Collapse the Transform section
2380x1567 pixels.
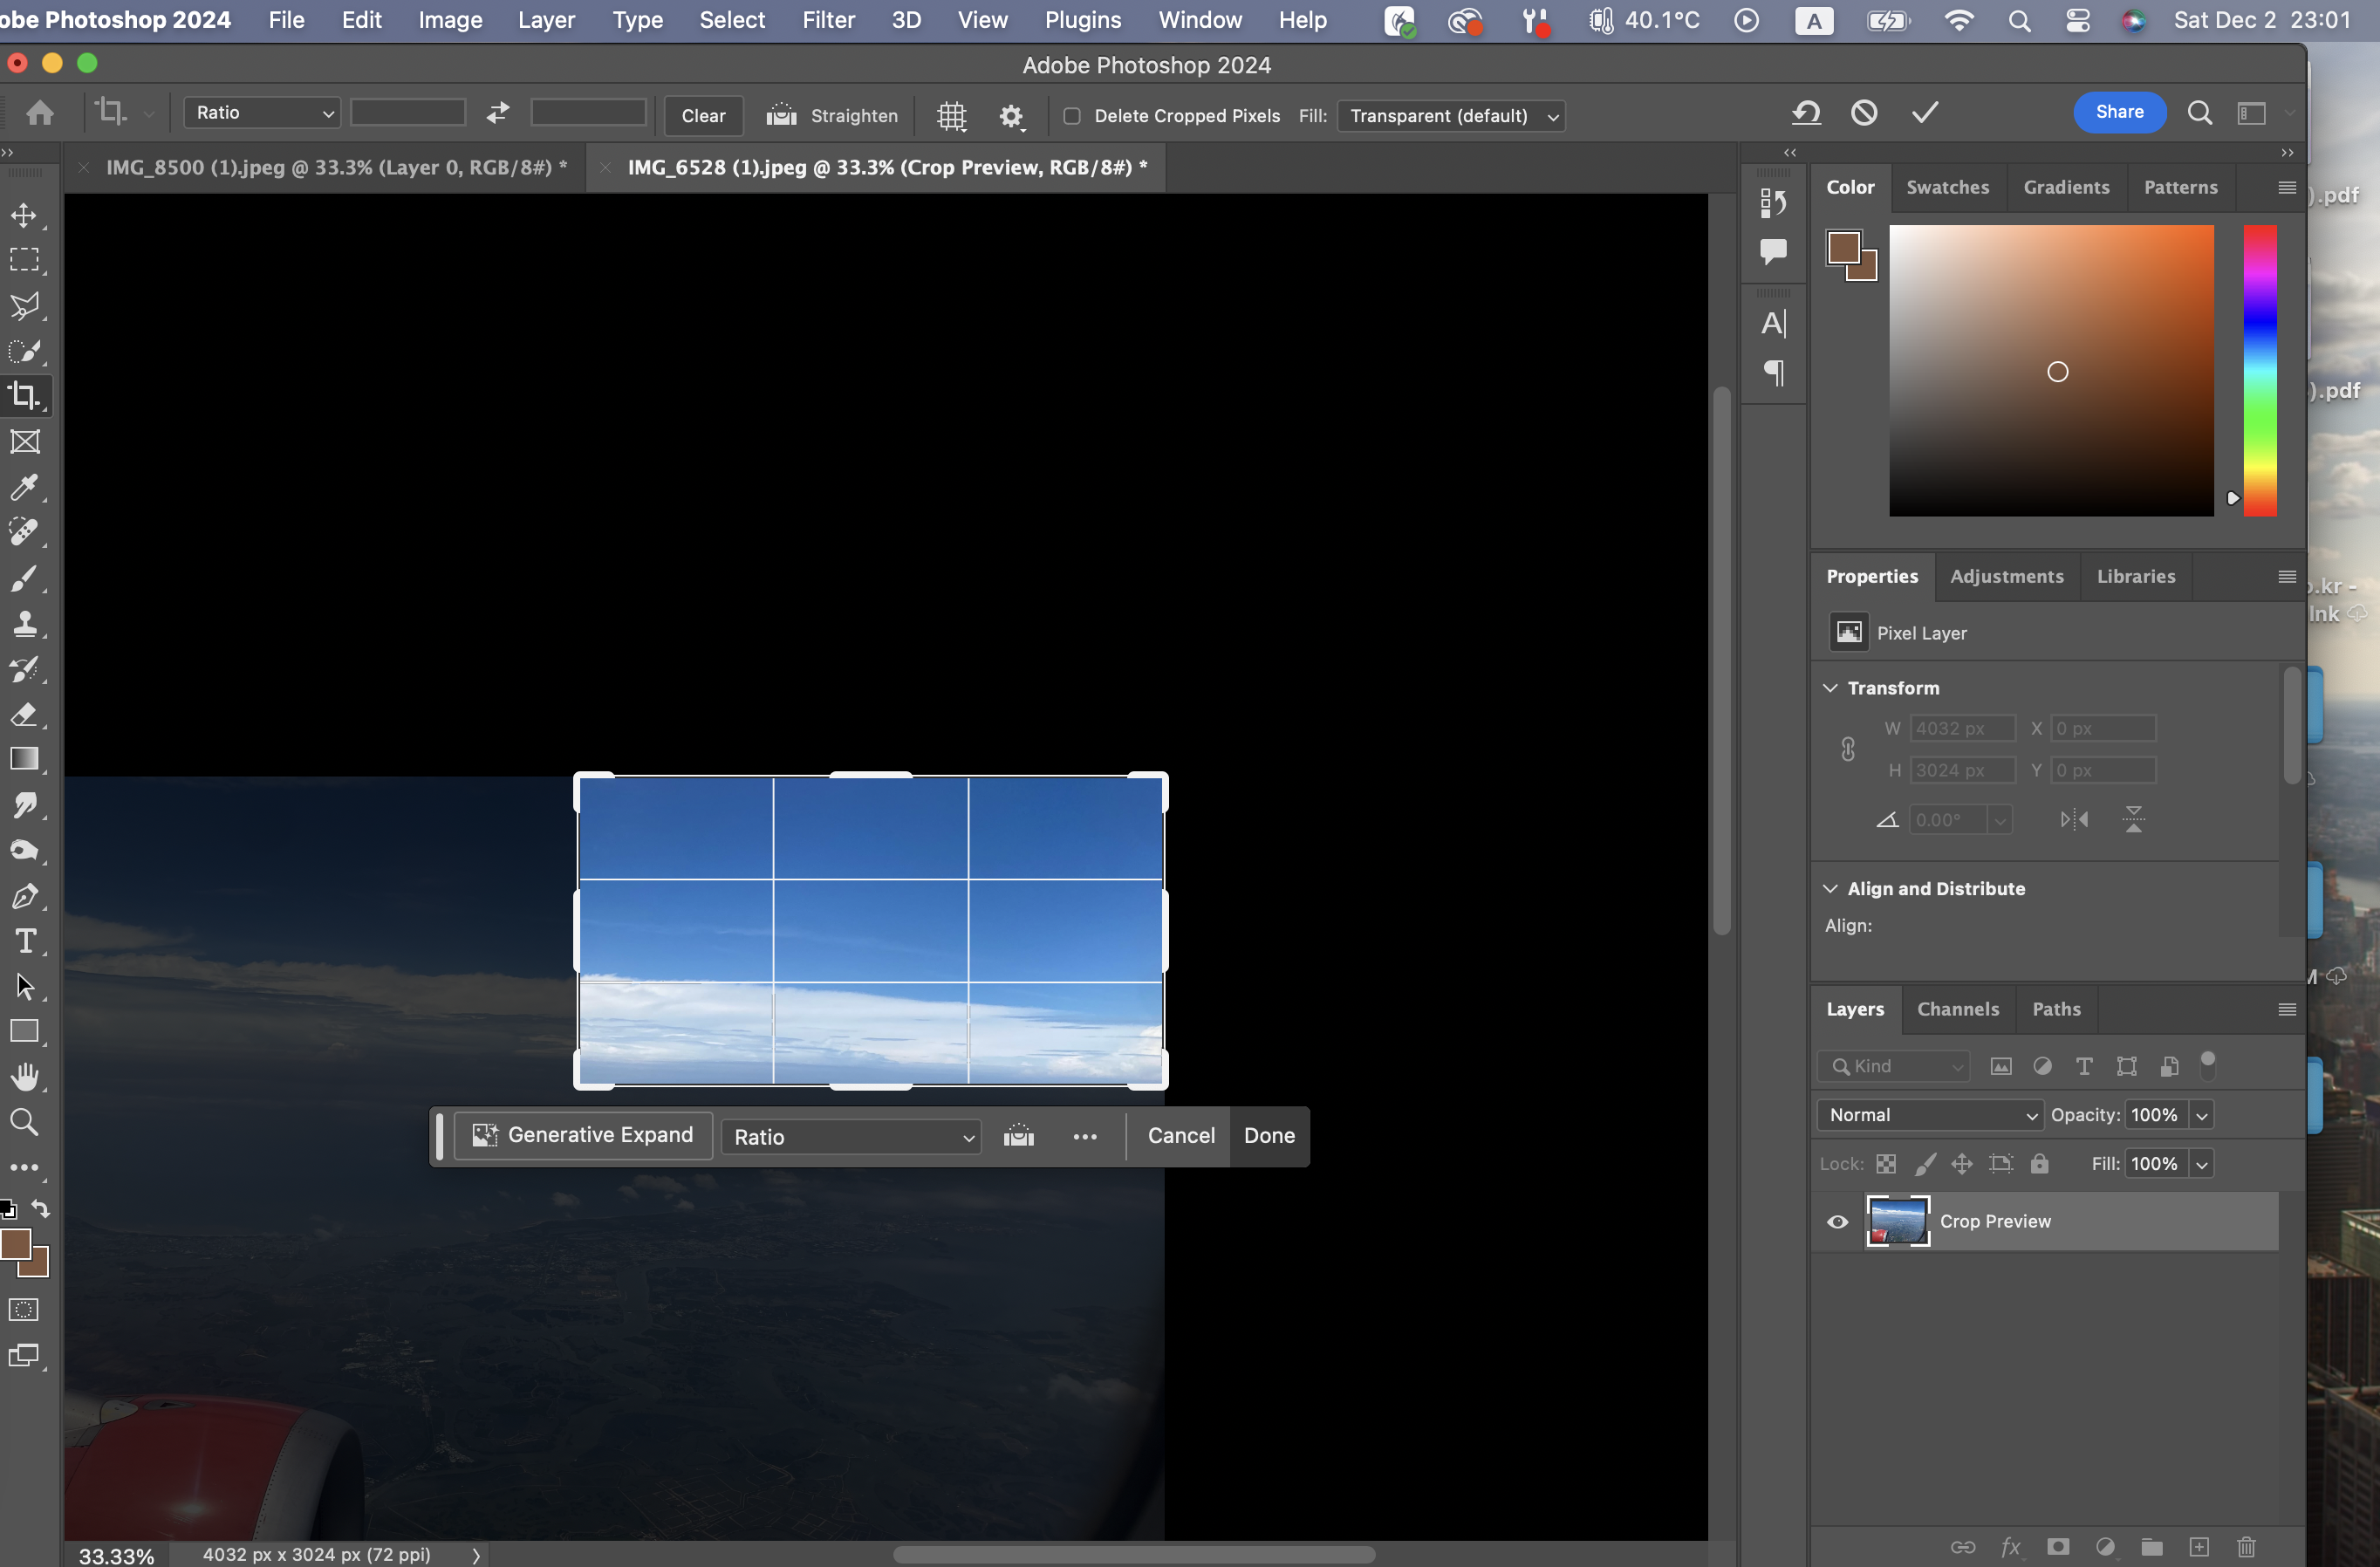[1830, 688]
